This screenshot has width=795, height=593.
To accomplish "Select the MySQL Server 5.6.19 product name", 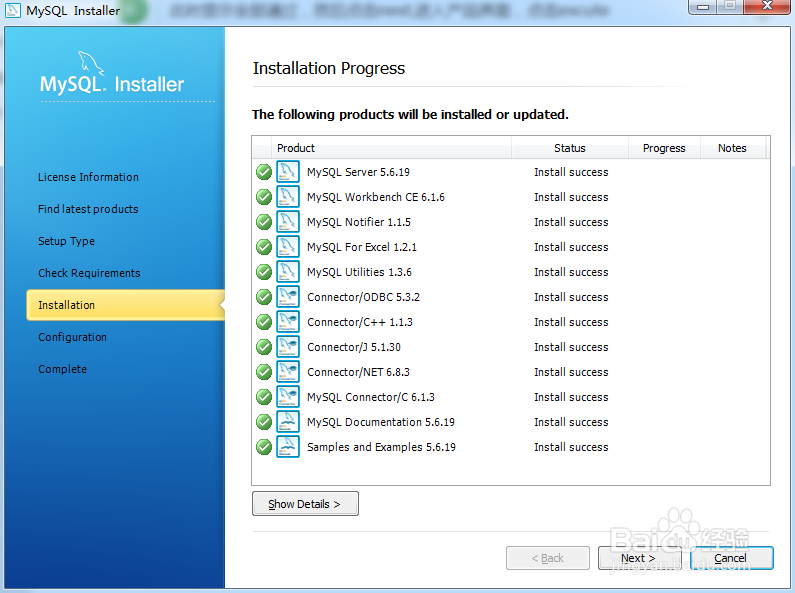I will pyautogui.click(x=358, y=172).
